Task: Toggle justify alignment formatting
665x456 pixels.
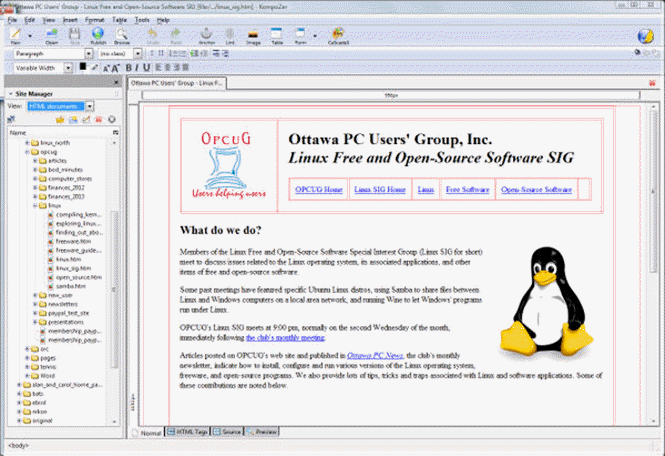Action: click(186, 67)
